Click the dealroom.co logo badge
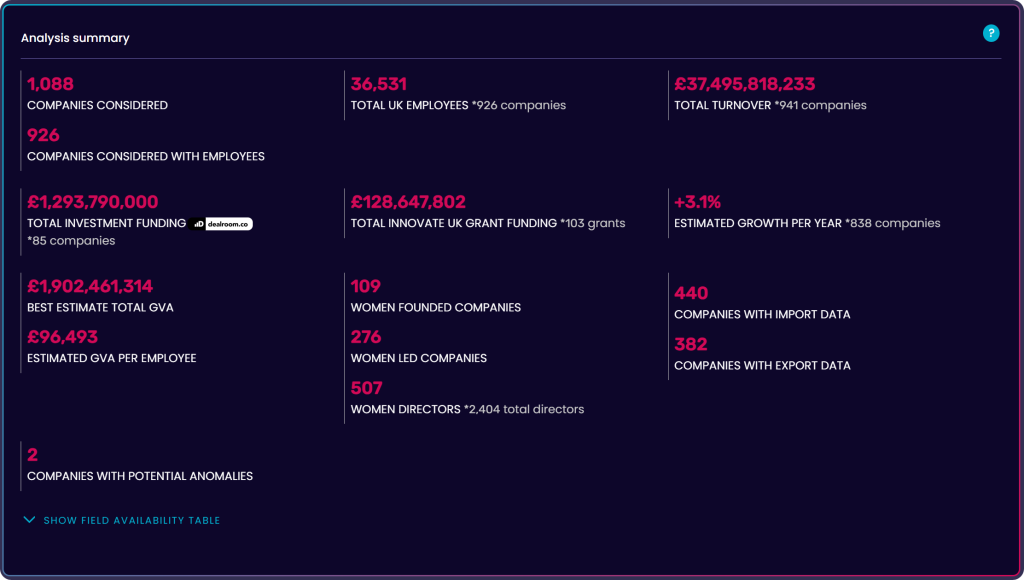 click(x=221, y=224)
